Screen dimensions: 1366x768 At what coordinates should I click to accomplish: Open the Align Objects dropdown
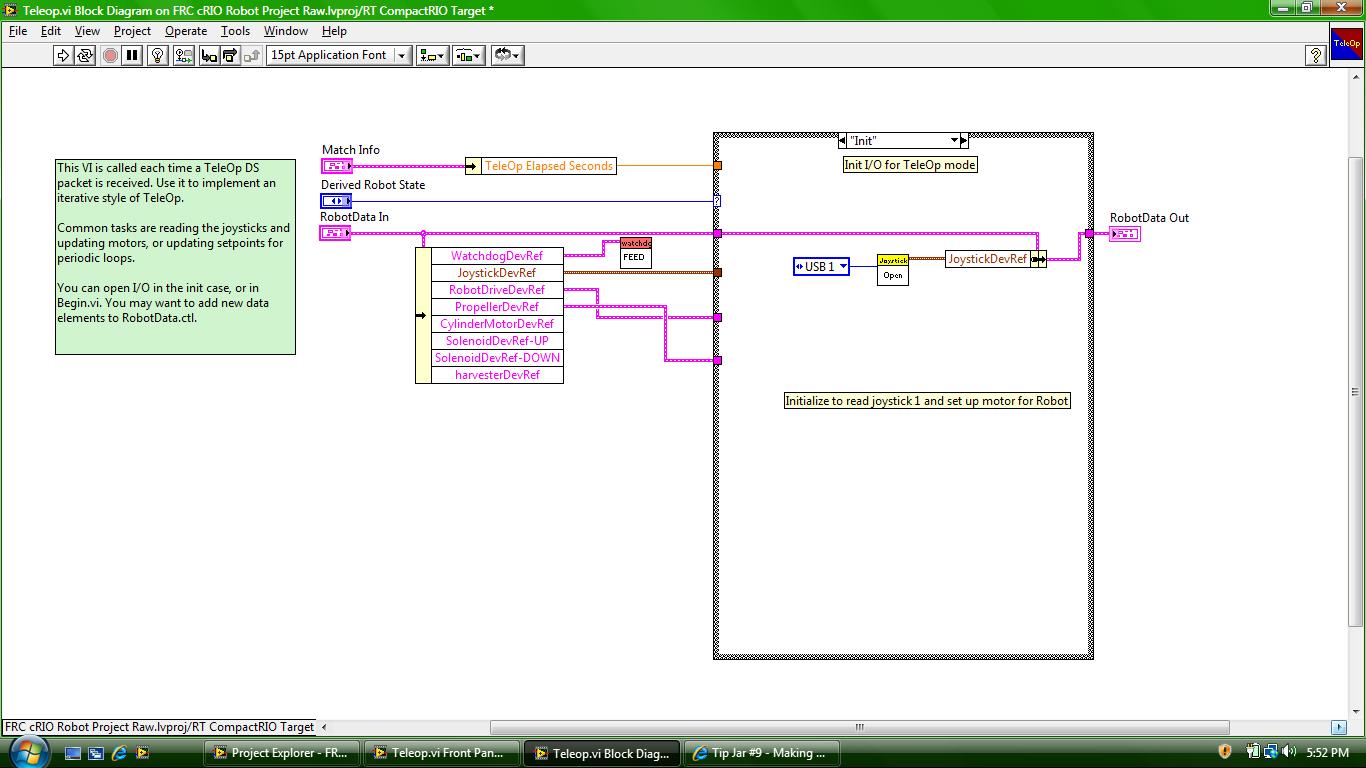click(x=433, y=56)
